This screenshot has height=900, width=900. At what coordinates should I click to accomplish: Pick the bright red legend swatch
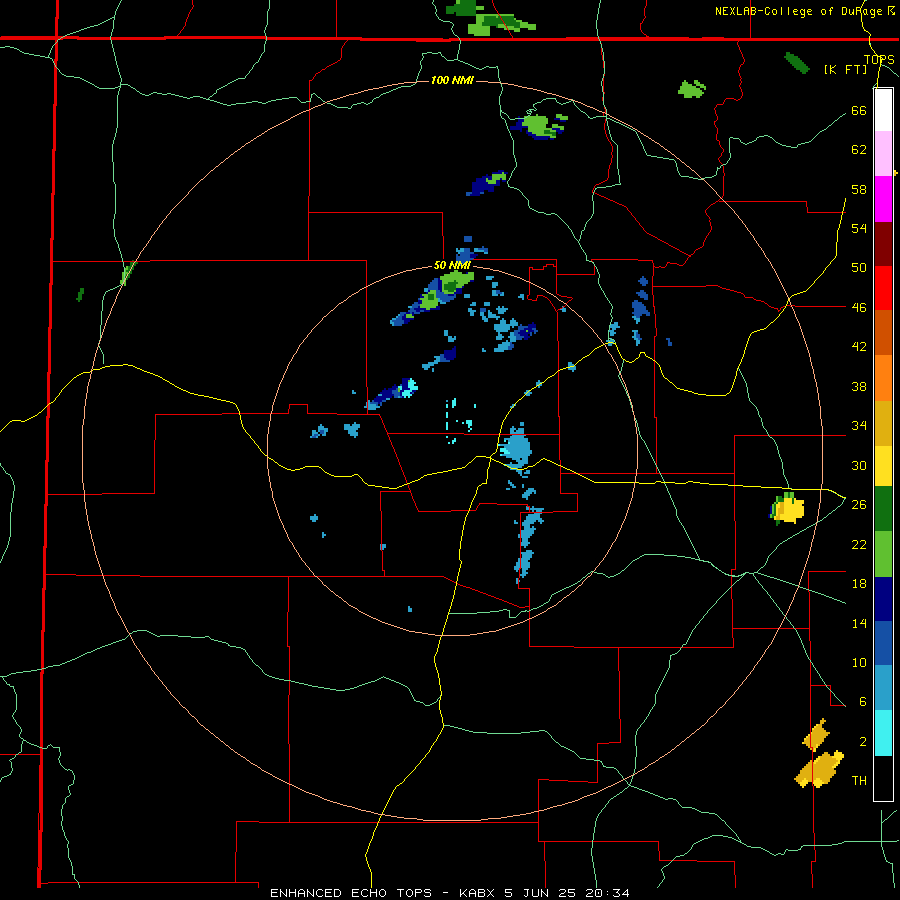tap(883, 288)
